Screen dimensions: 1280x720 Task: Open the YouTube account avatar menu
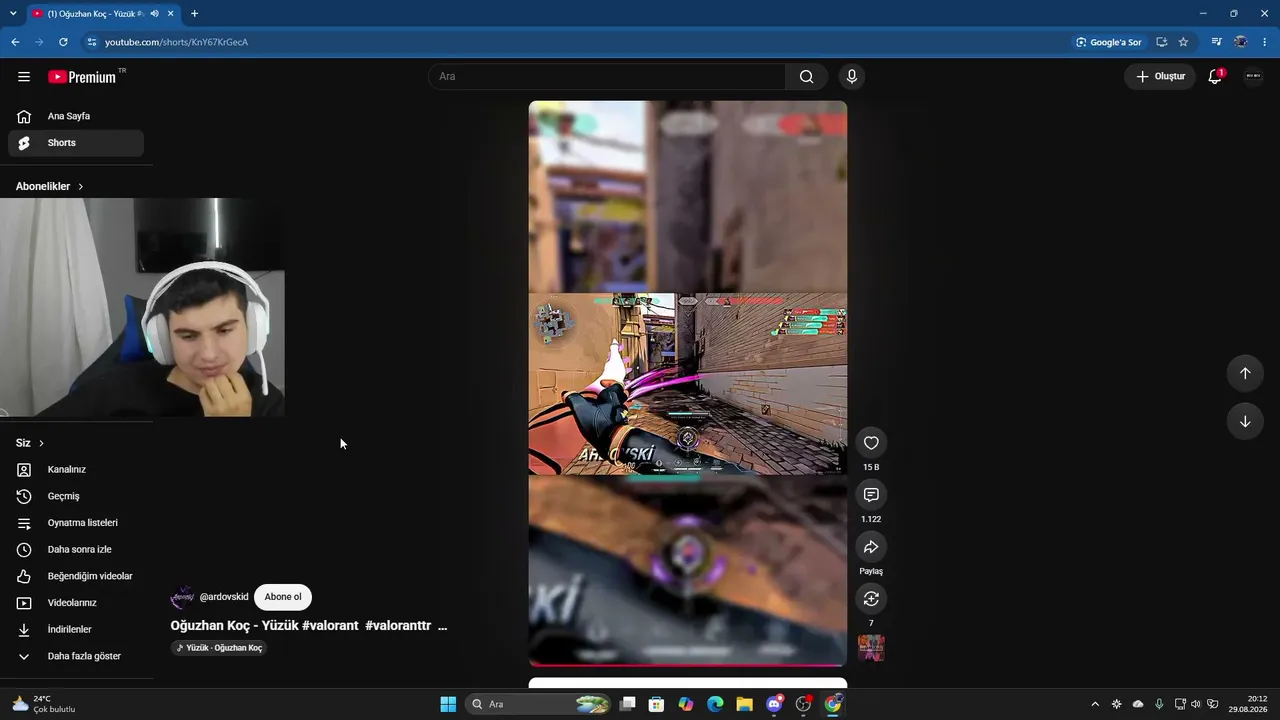[1253, 77]
